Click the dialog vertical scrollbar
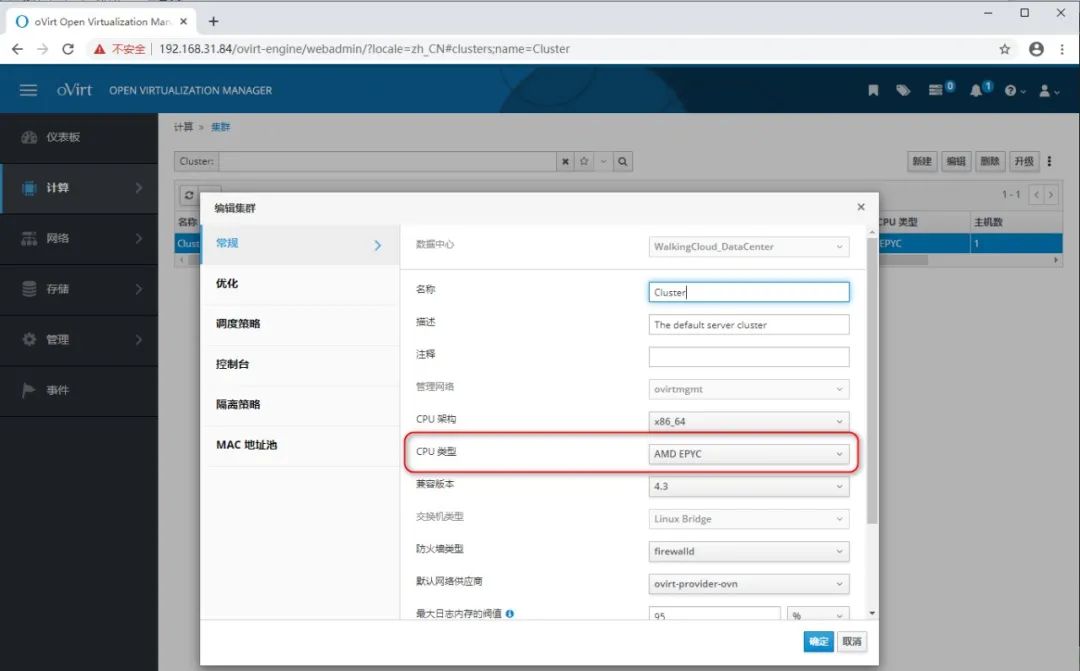The width and height of the screenshot is (1080, 671). [x=872, y=380]
